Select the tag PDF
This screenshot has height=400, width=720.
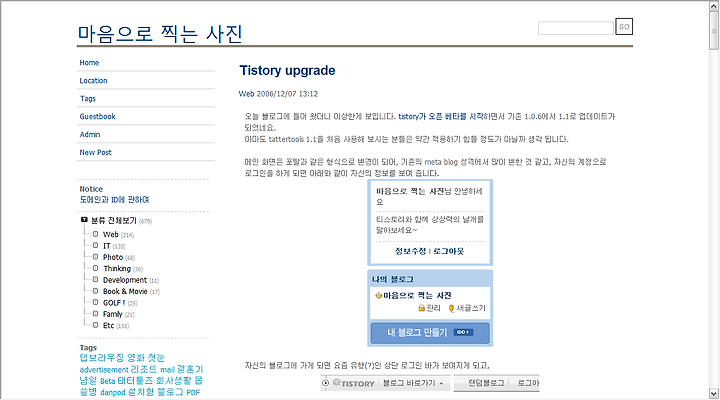(x=193, y=393)
